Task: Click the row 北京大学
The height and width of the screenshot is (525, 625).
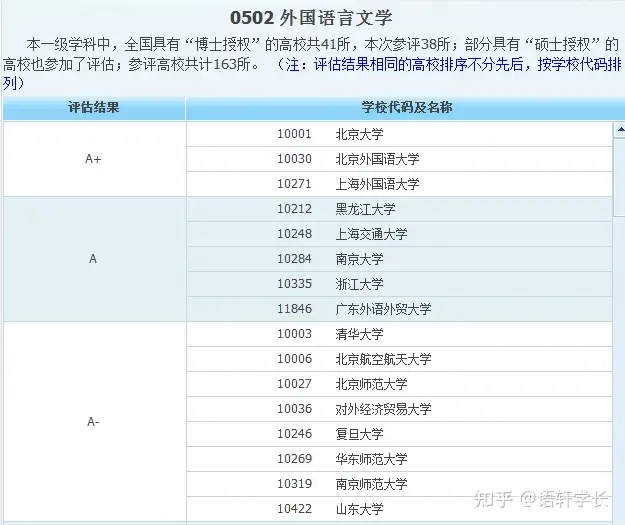Action: coord(399,134)
